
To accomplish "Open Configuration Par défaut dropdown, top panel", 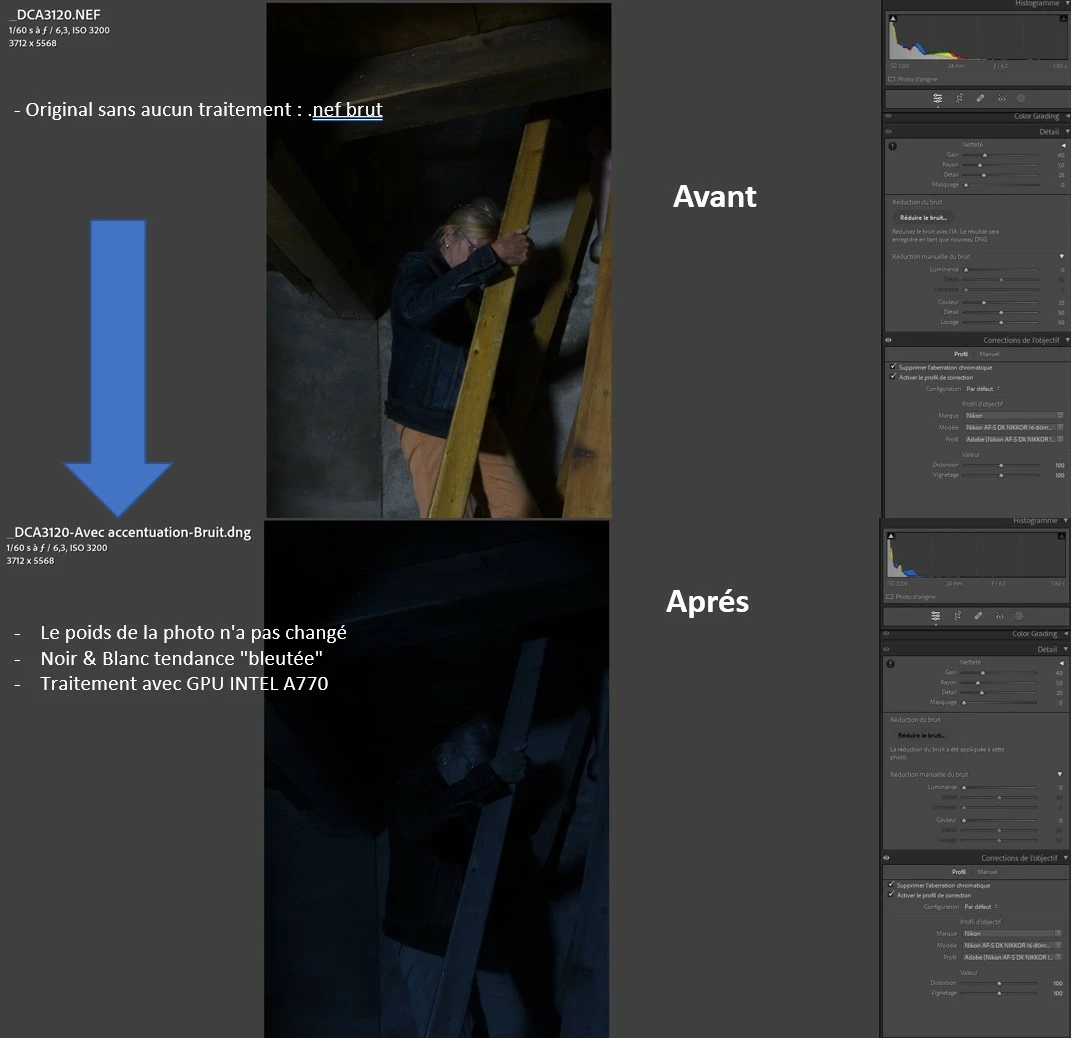I will [x=982, y=389].
